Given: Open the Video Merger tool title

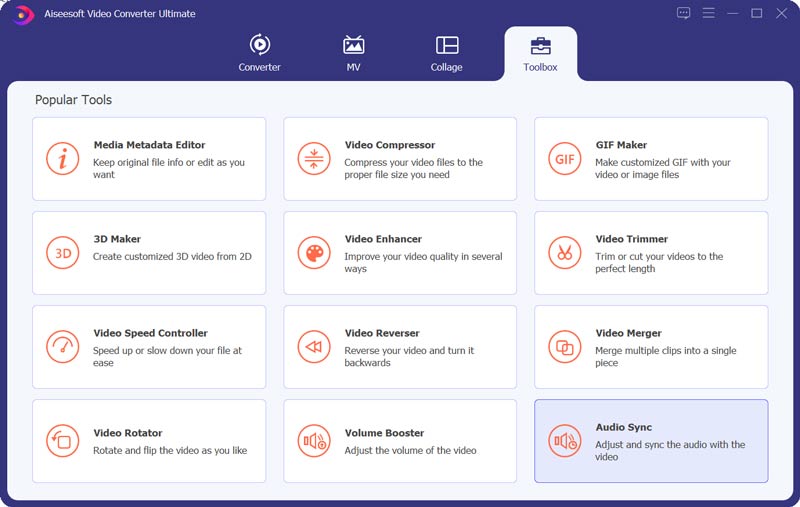Looking at the screenshot, I should click(628, 333).
